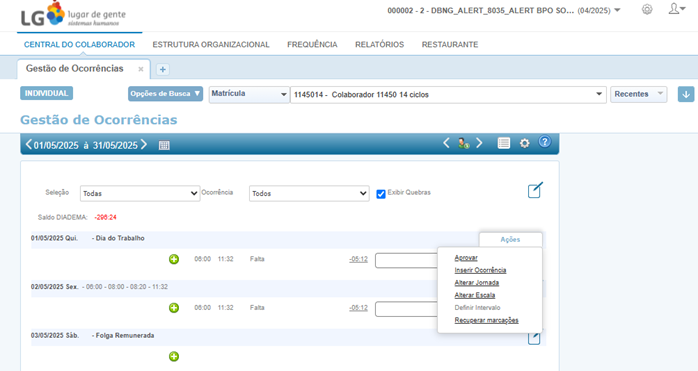698x371 pixels.
Task: Click the blue download arrow button
Action: pos(686,94)
